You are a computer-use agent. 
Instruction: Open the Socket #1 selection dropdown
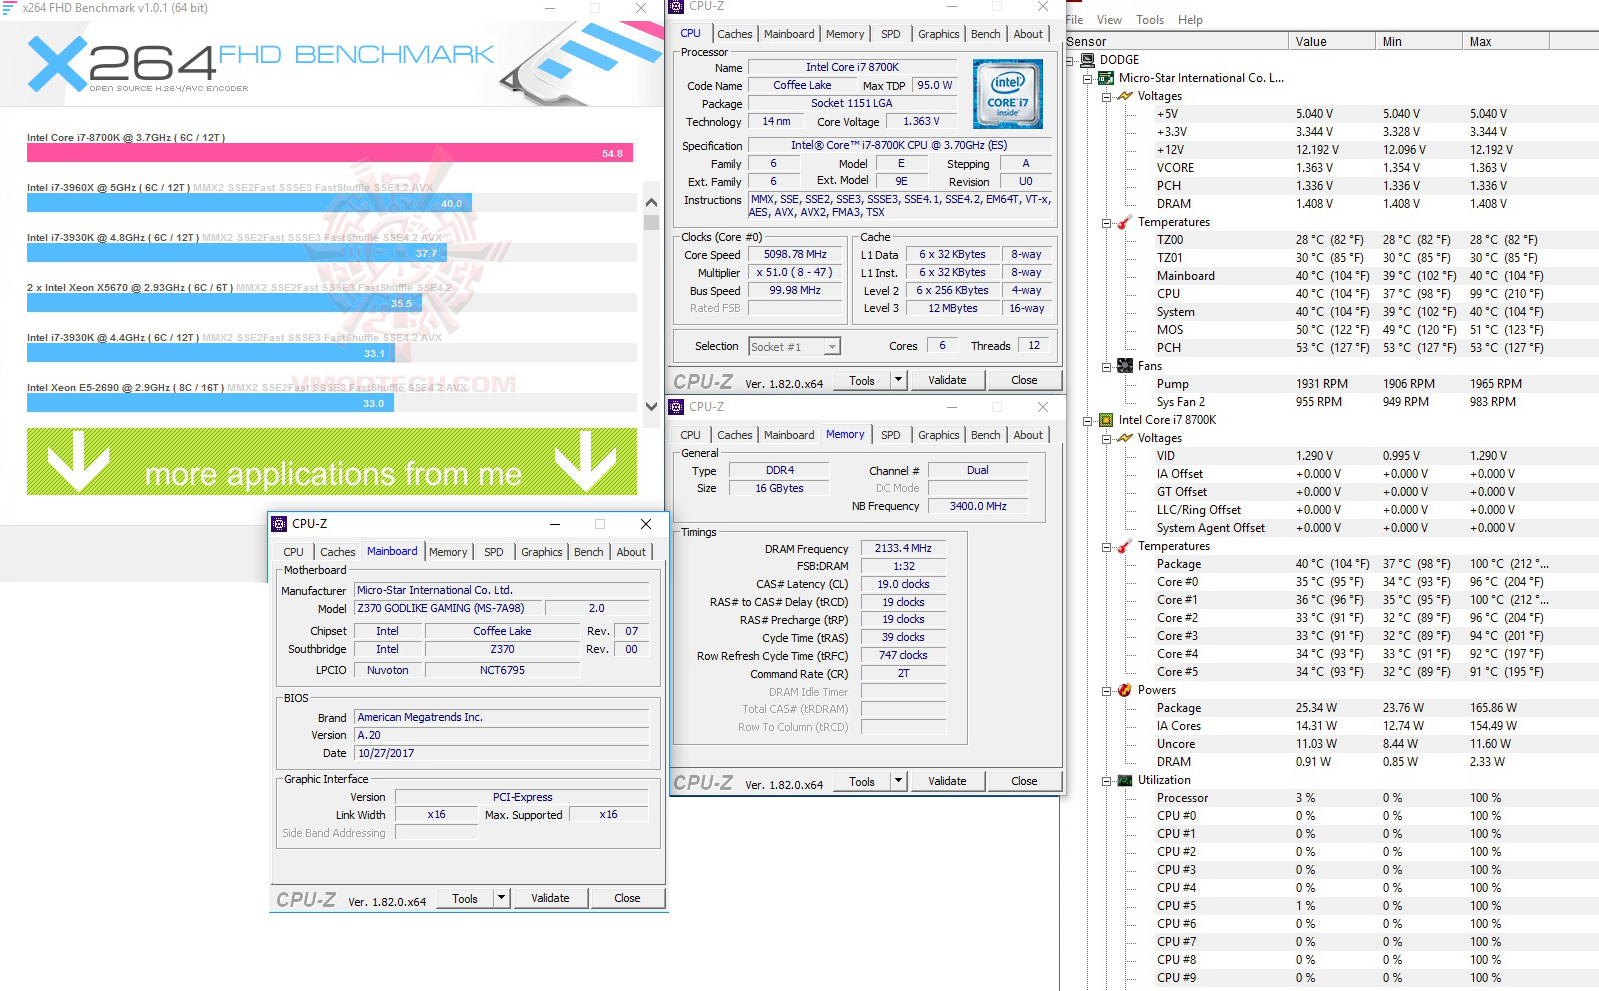832,347
